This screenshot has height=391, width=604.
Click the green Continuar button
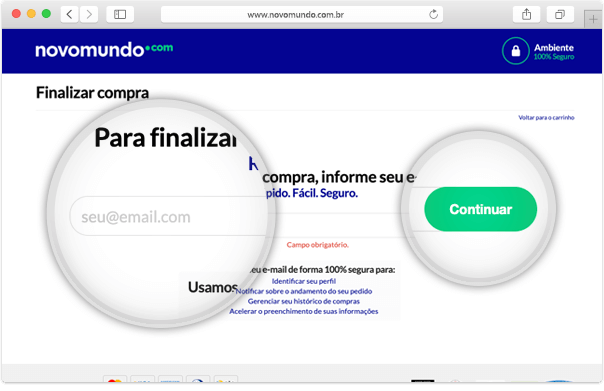480,209
